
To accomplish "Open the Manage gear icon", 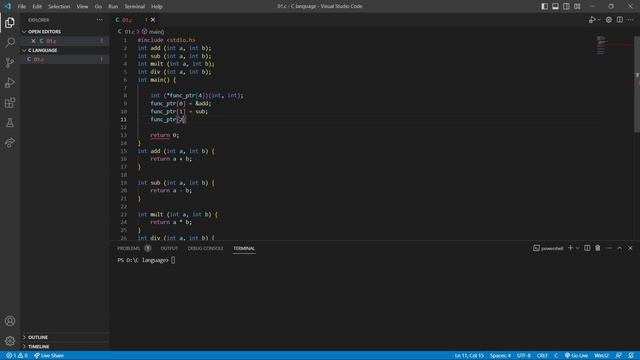I will click(10, 341).
